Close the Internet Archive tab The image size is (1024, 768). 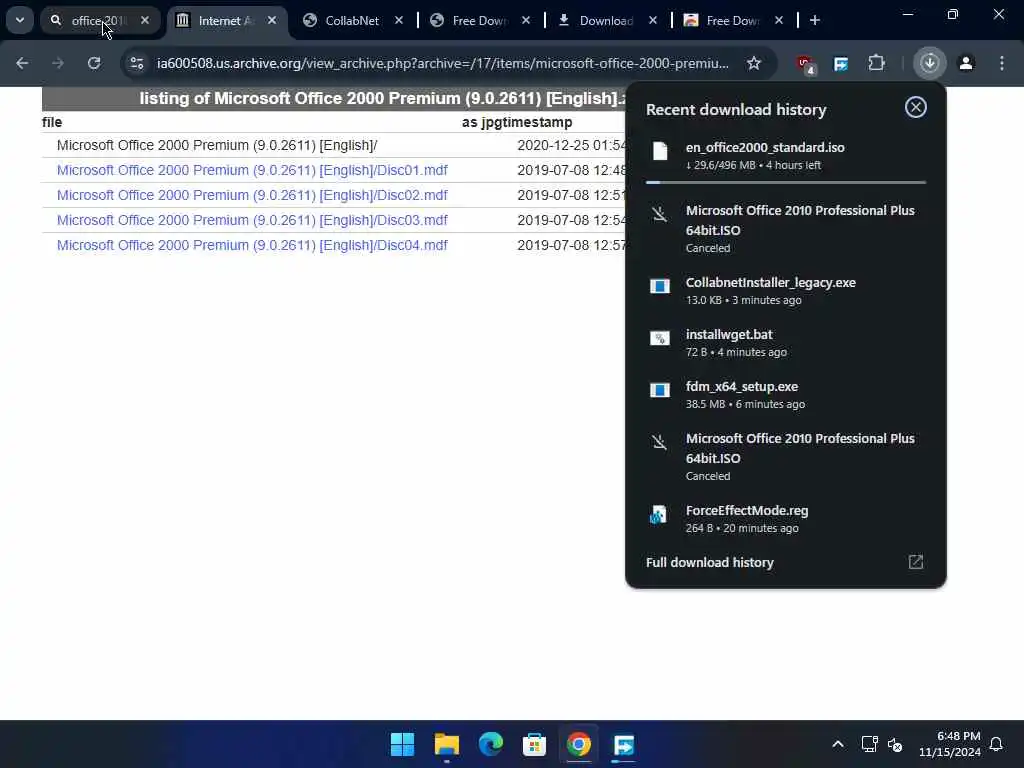click(272, 20)
